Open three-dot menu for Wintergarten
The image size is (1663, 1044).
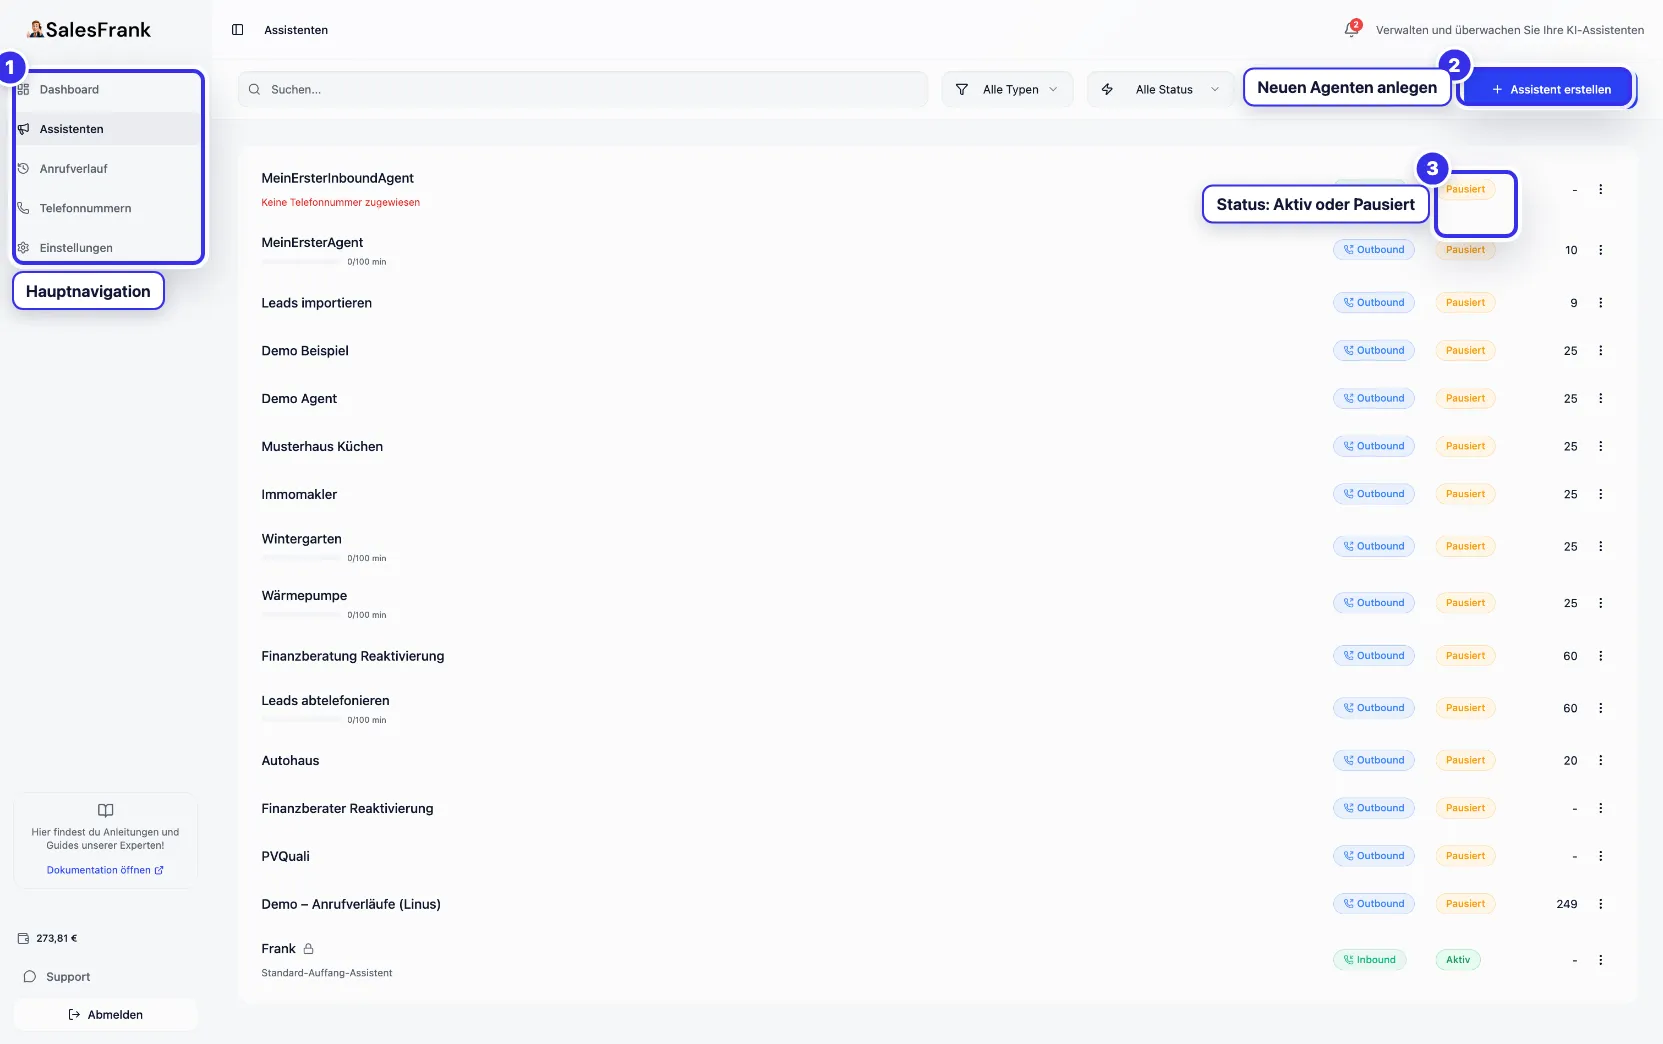[1600, 546]
